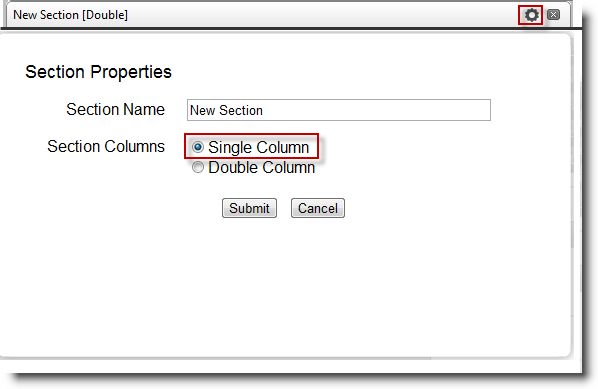The image size is (598, 389).
Task: Choose the Double Column radio button
Action: coord(198,167)
